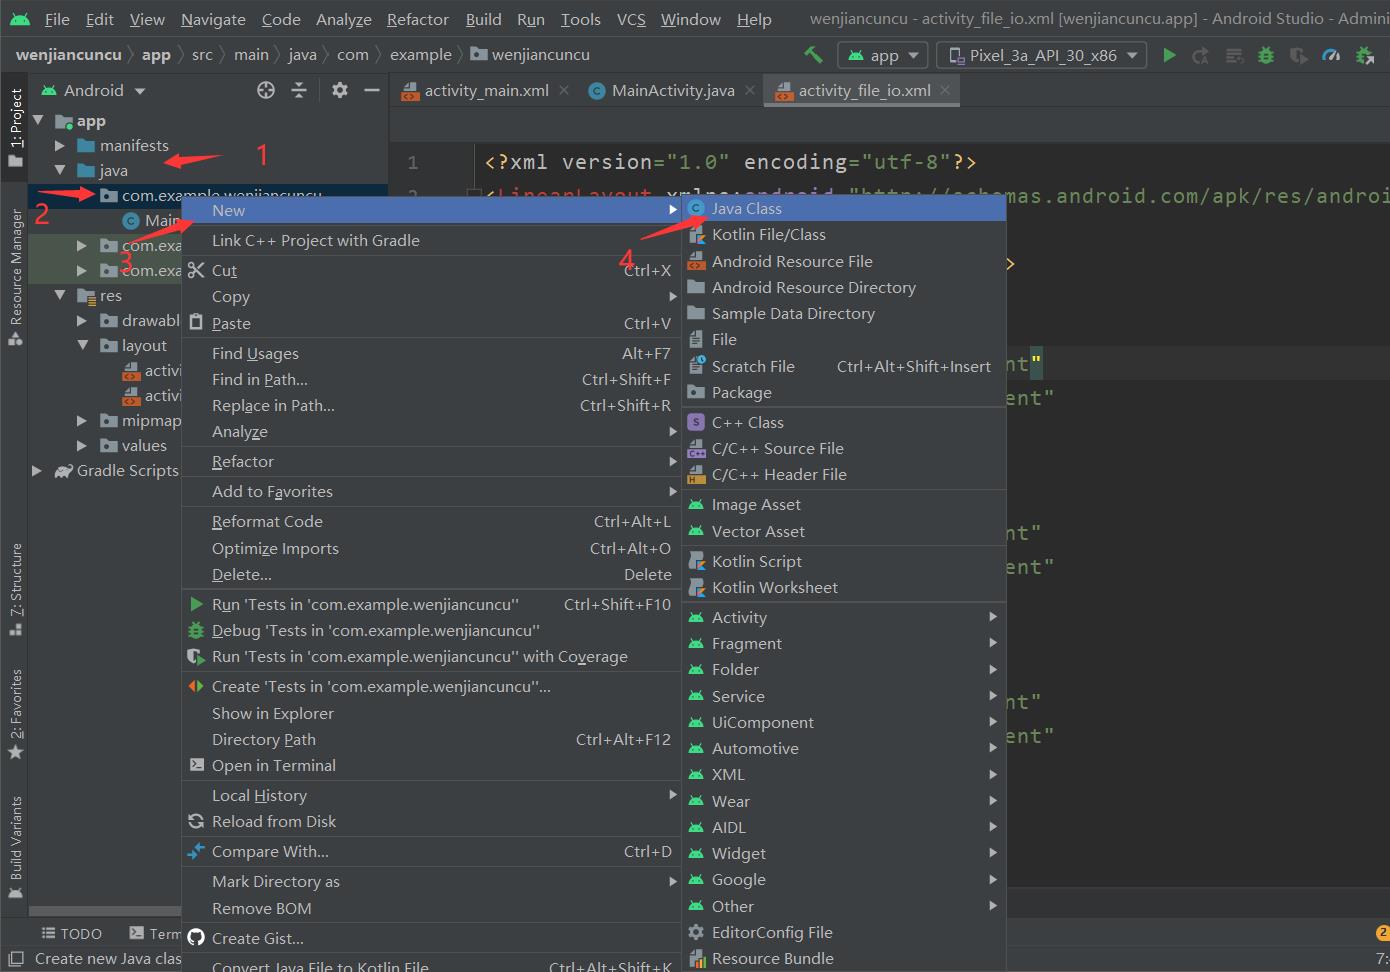
Task: Choose Image Asset option
Action: pos(844,504)
